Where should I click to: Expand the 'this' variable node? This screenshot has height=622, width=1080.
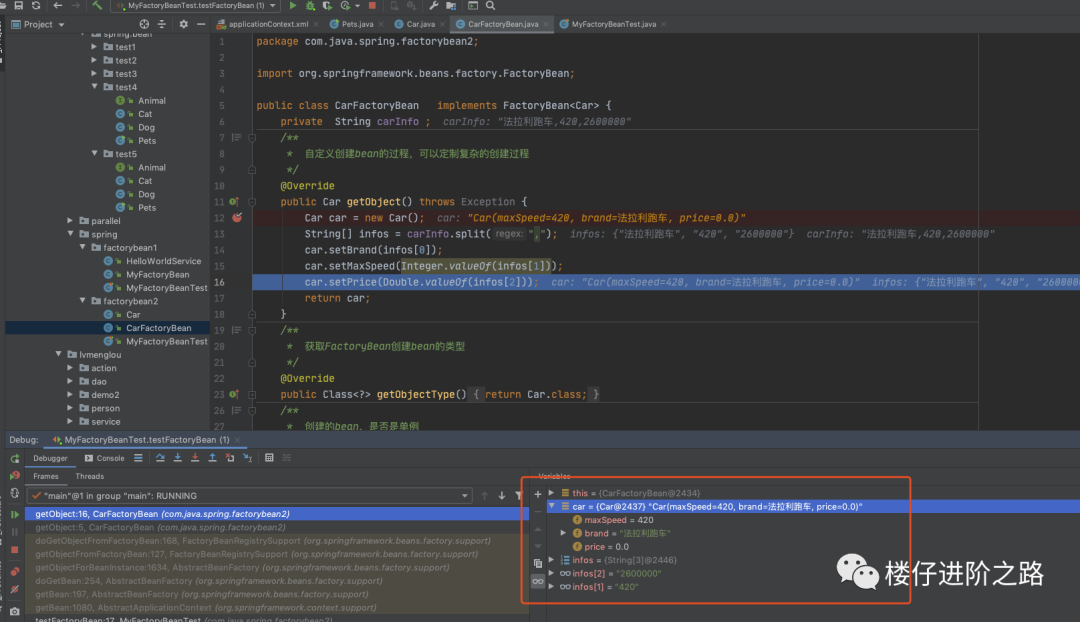(551, 493)
